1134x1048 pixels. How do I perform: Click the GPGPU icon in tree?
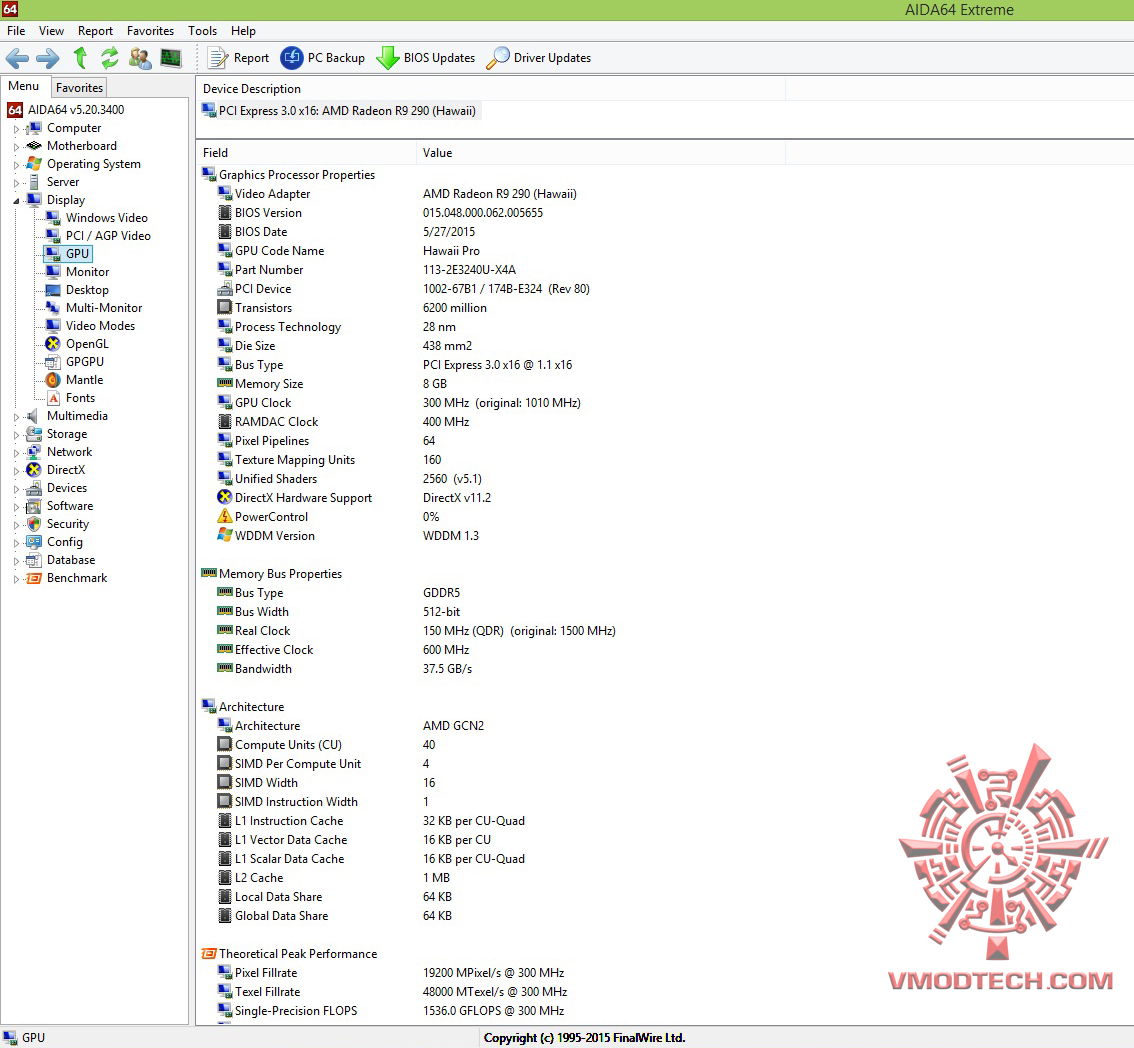[53, 362]
